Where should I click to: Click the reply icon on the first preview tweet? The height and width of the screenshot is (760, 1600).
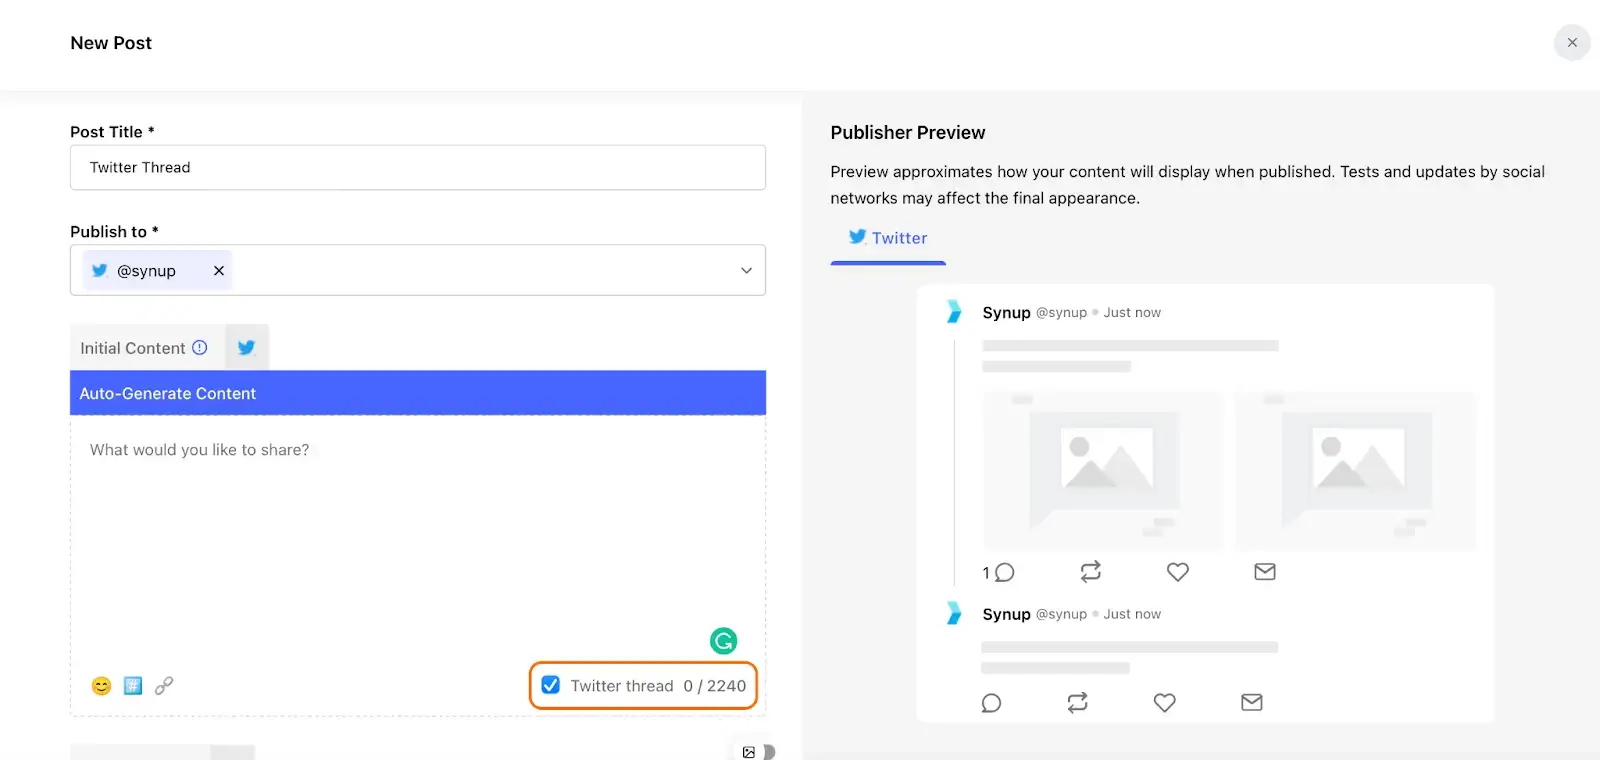[1005, 572]
